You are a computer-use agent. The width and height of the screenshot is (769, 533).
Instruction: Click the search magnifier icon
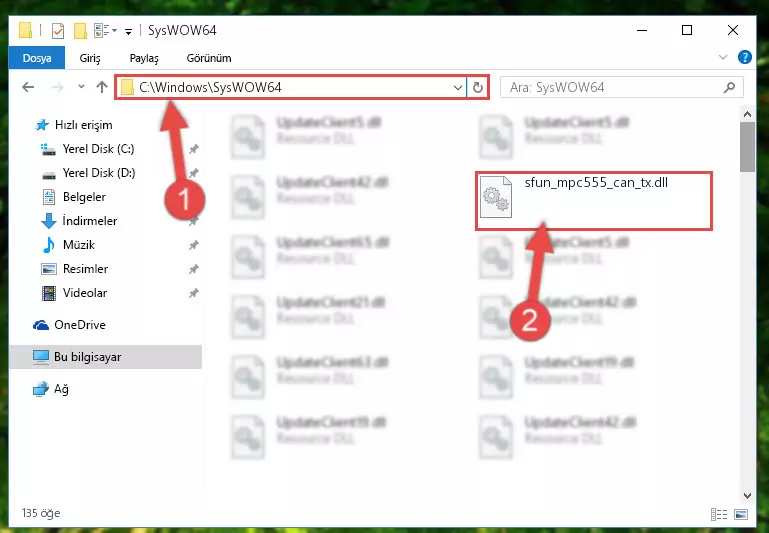point(729,87)
